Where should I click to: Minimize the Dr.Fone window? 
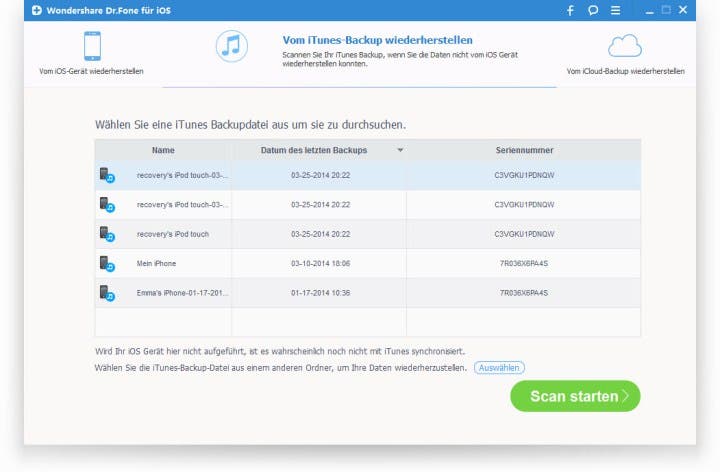(x=649, y=11)
